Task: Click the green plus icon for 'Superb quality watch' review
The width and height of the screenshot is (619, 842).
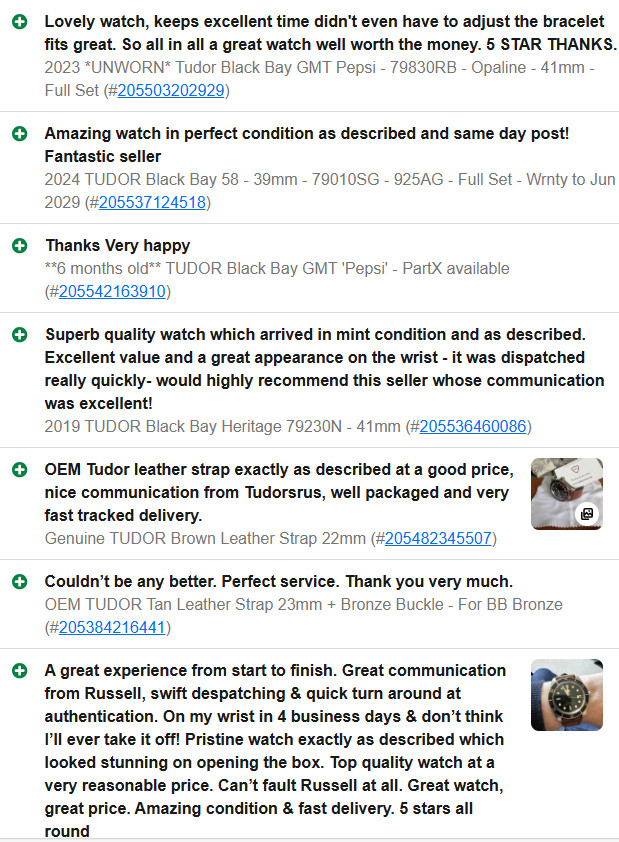Action: (x=20, y=335)
